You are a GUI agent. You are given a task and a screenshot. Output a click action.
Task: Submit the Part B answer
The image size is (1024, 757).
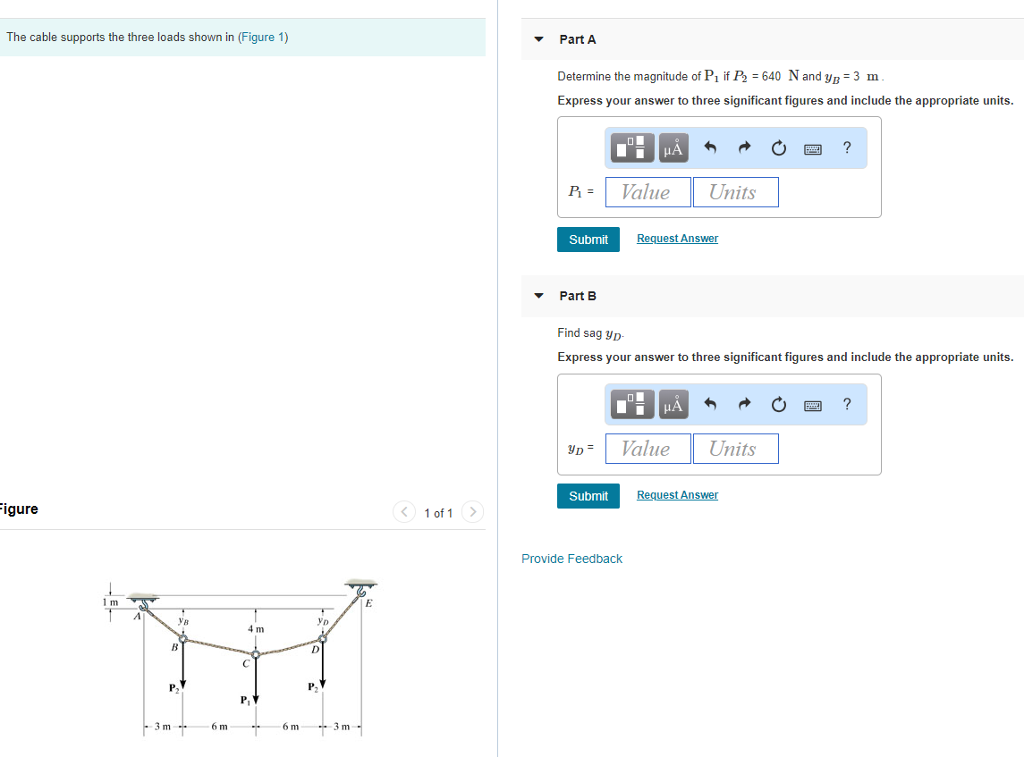[x=588, y=495]
